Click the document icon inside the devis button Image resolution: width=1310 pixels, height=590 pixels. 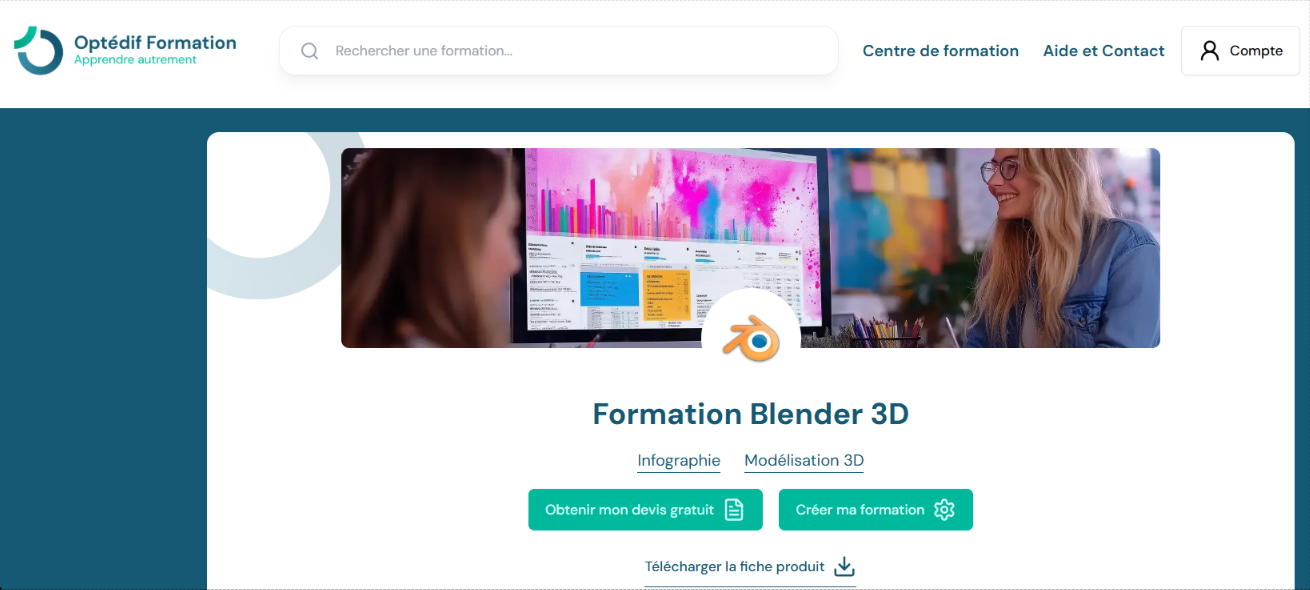coord(733,509)
